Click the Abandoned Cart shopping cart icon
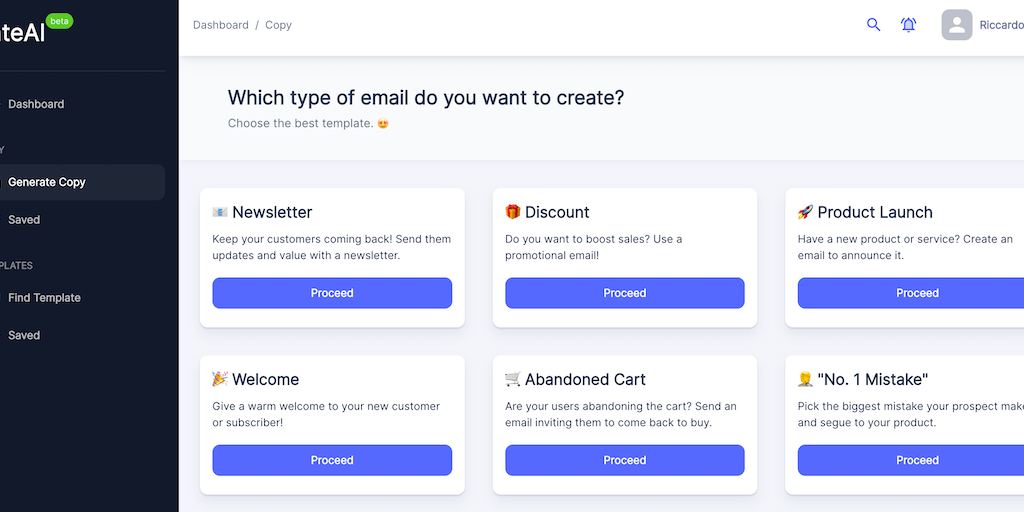The width and height of the screenshot is (1024, 512). [513, 379]
